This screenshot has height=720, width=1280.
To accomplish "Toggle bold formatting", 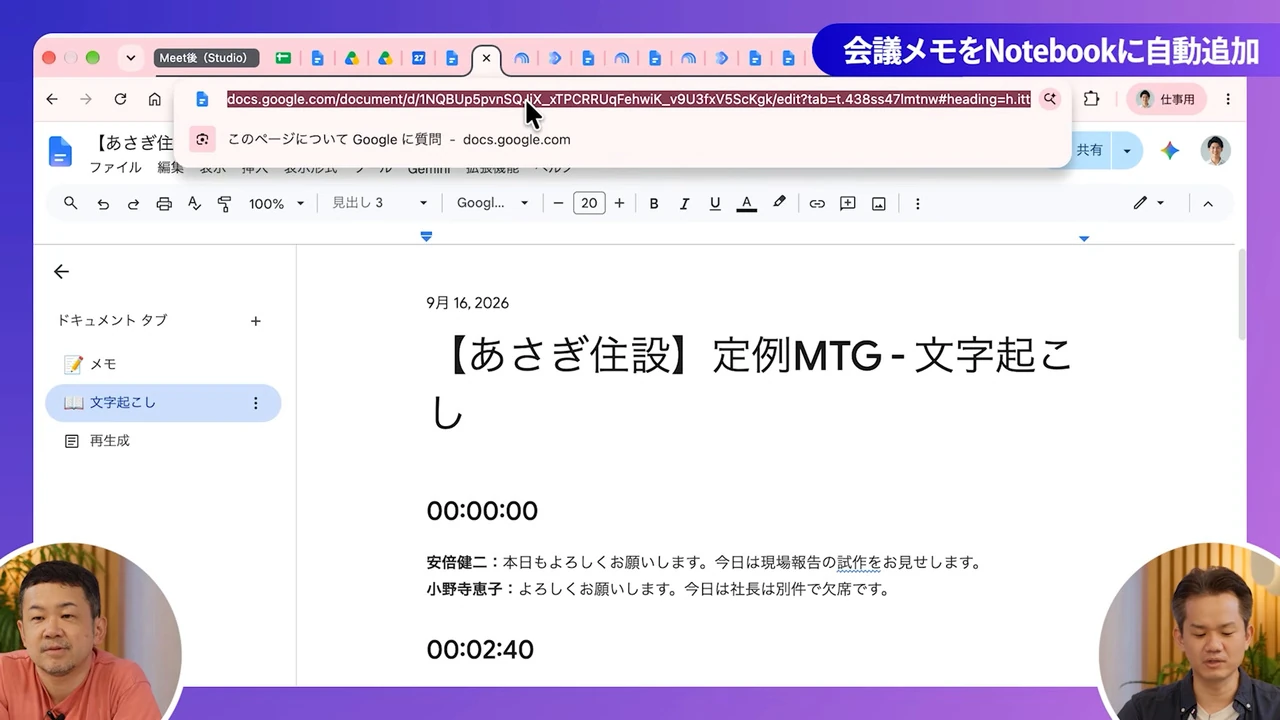I will [654, 203].
